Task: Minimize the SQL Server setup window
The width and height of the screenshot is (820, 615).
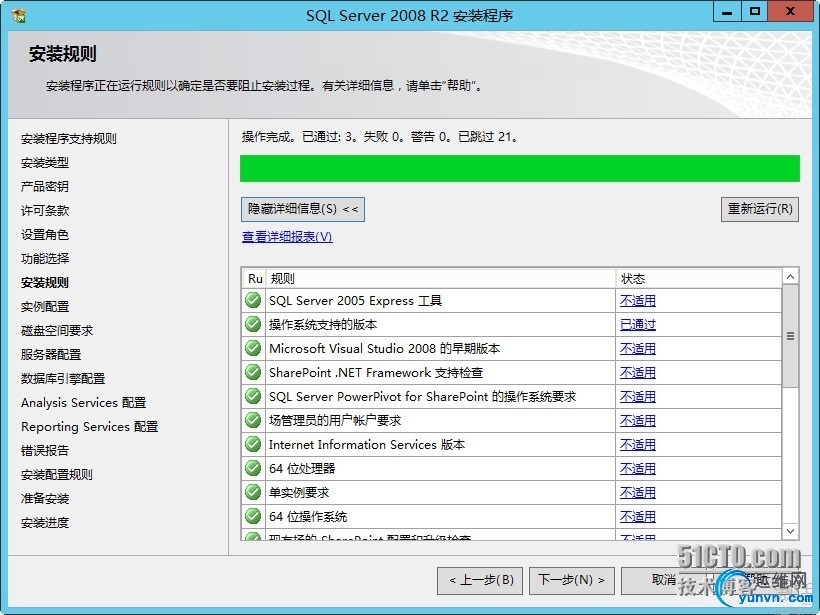Action: pyautogui.click(x=727, y=12)
